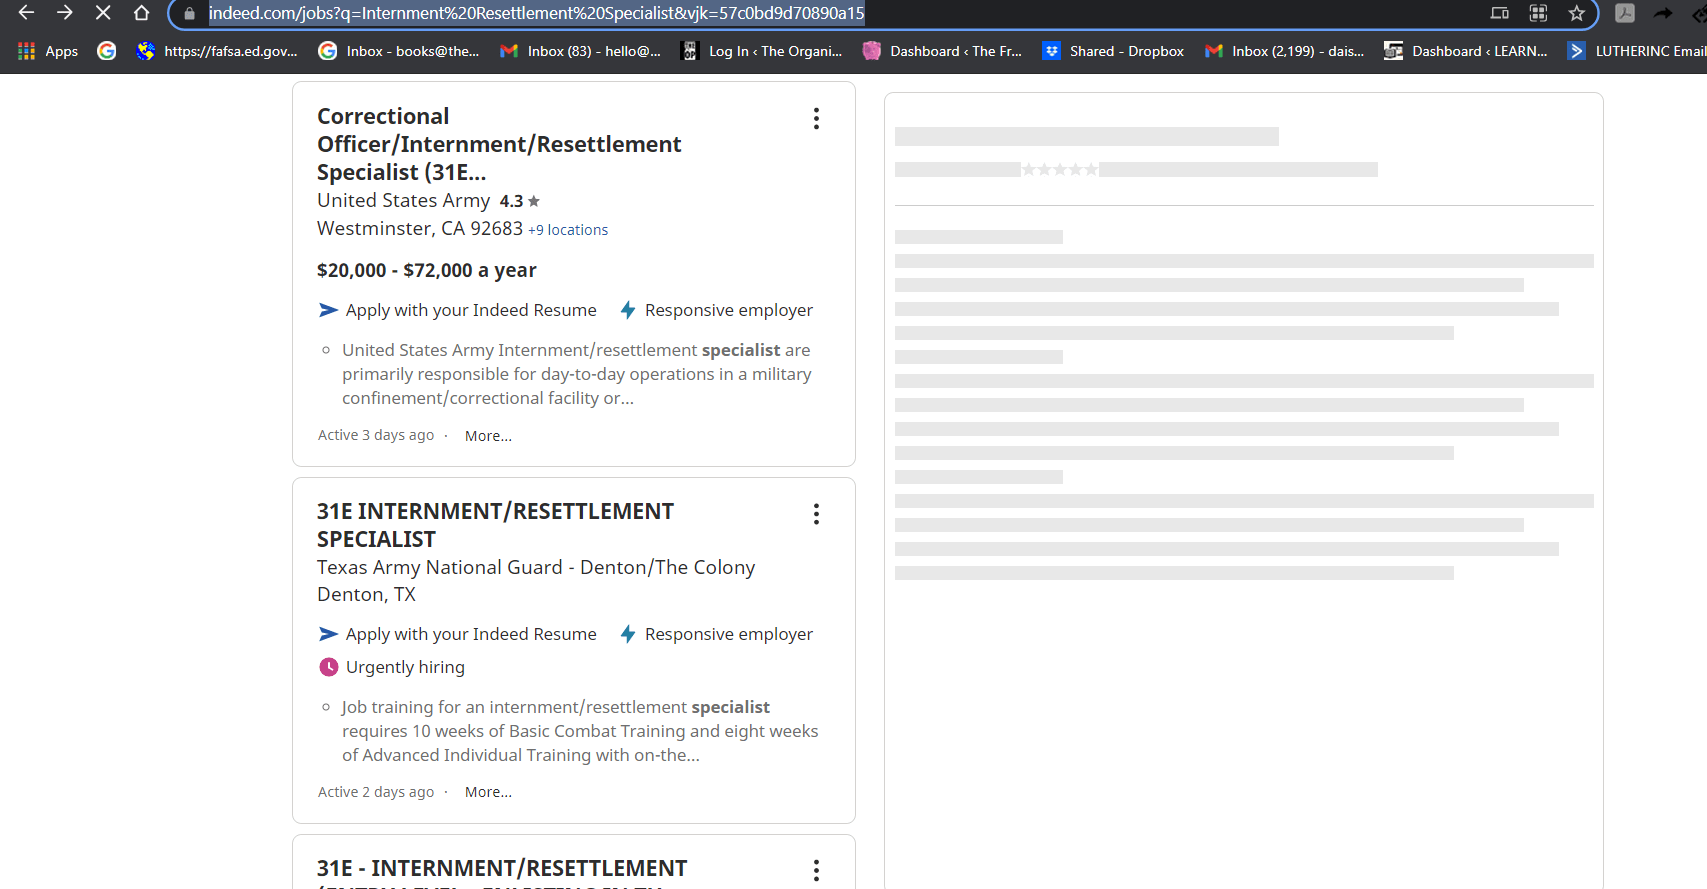Open the Inbox (83) Gmail bookmark
Viewport: 1707px width, 889px height.
click(581, 51)
